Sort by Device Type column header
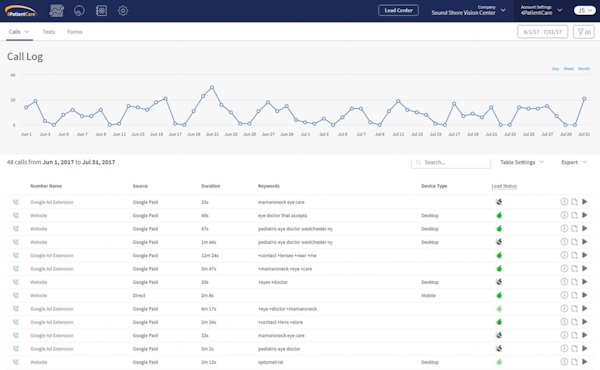Screen dimensions: 600x370 [434, 186]
